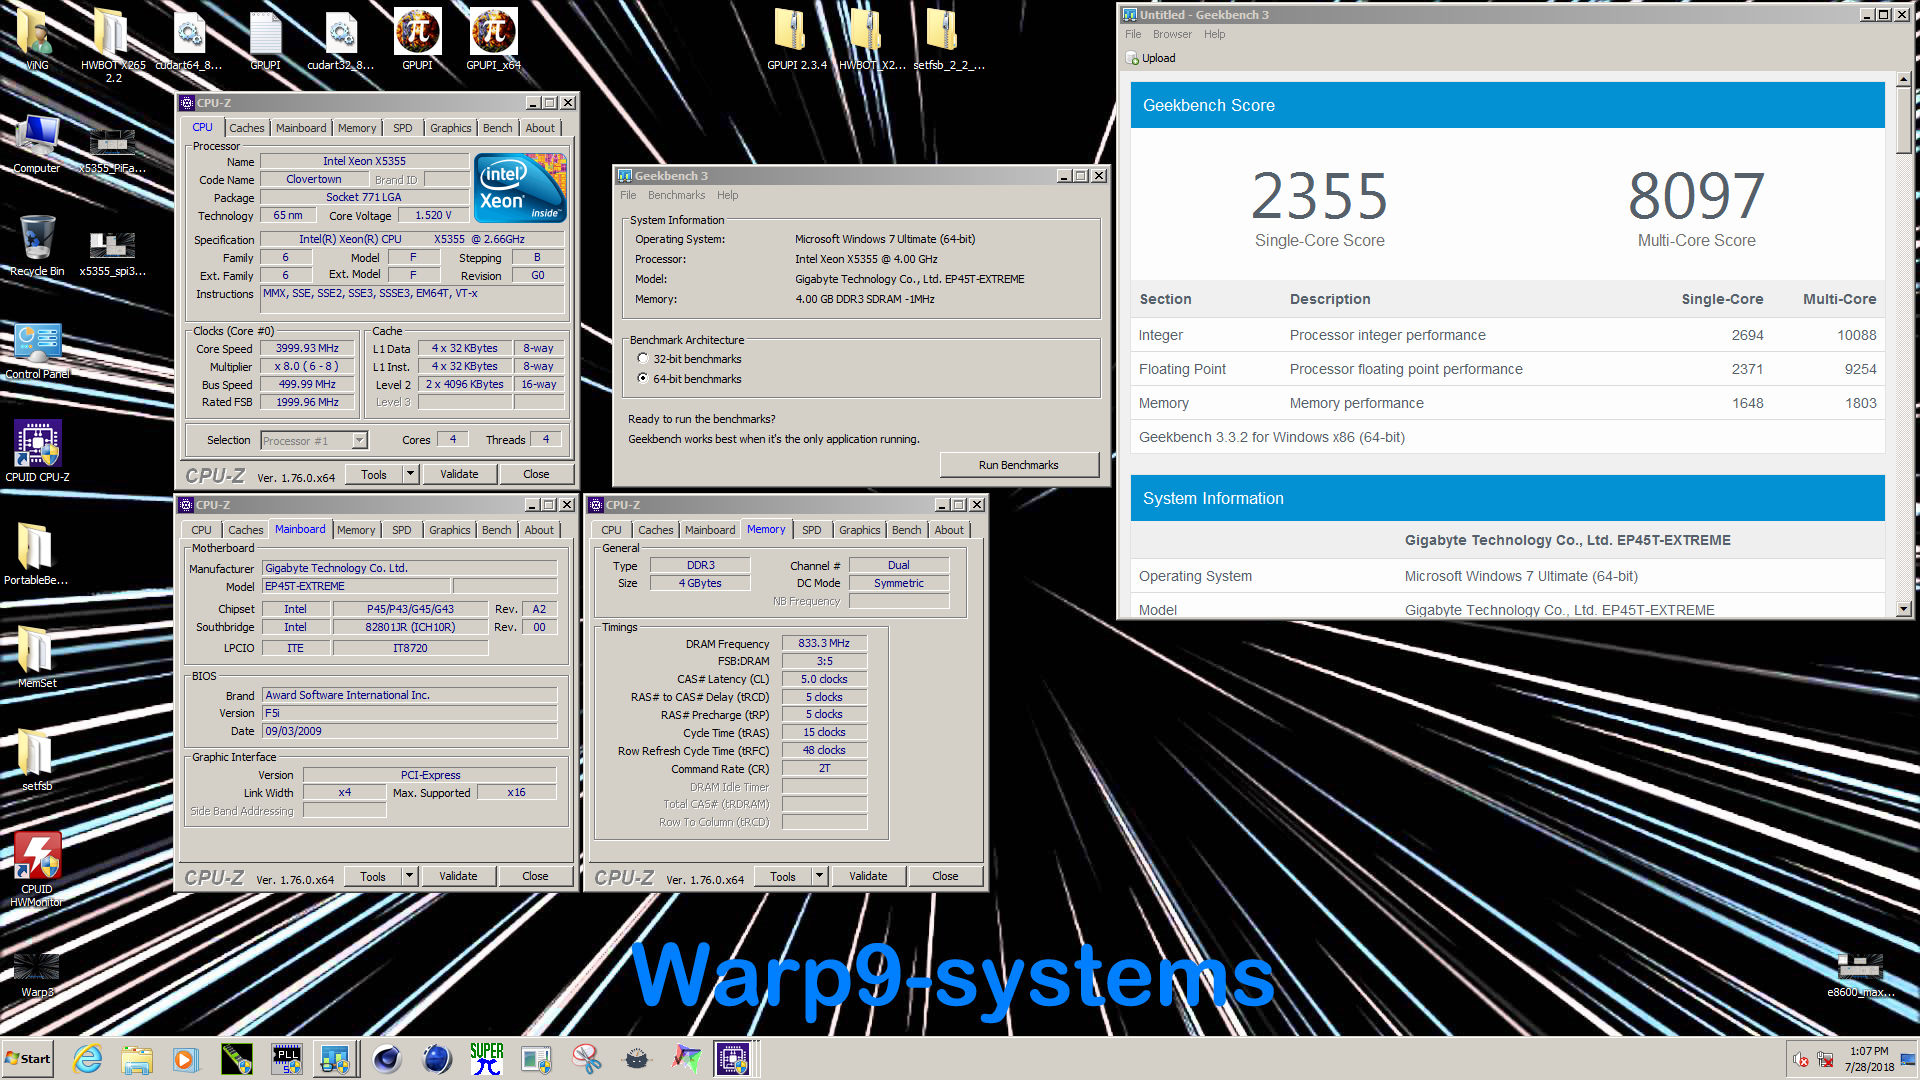Open the GPUPI 2.3.4 zip folder
The width and height of the screenshot is (1920, 1080).
pos(797,40)
